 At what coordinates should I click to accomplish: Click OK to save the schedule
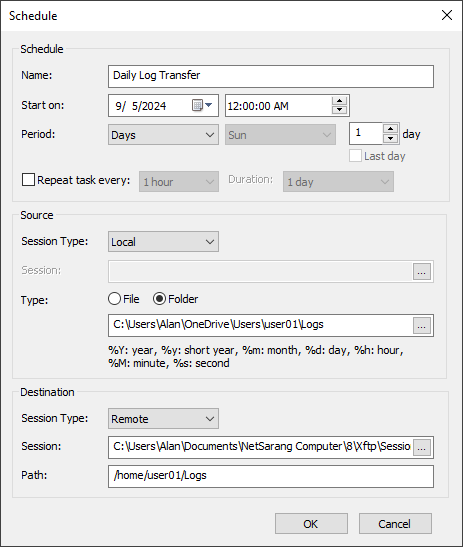point(311,524)
